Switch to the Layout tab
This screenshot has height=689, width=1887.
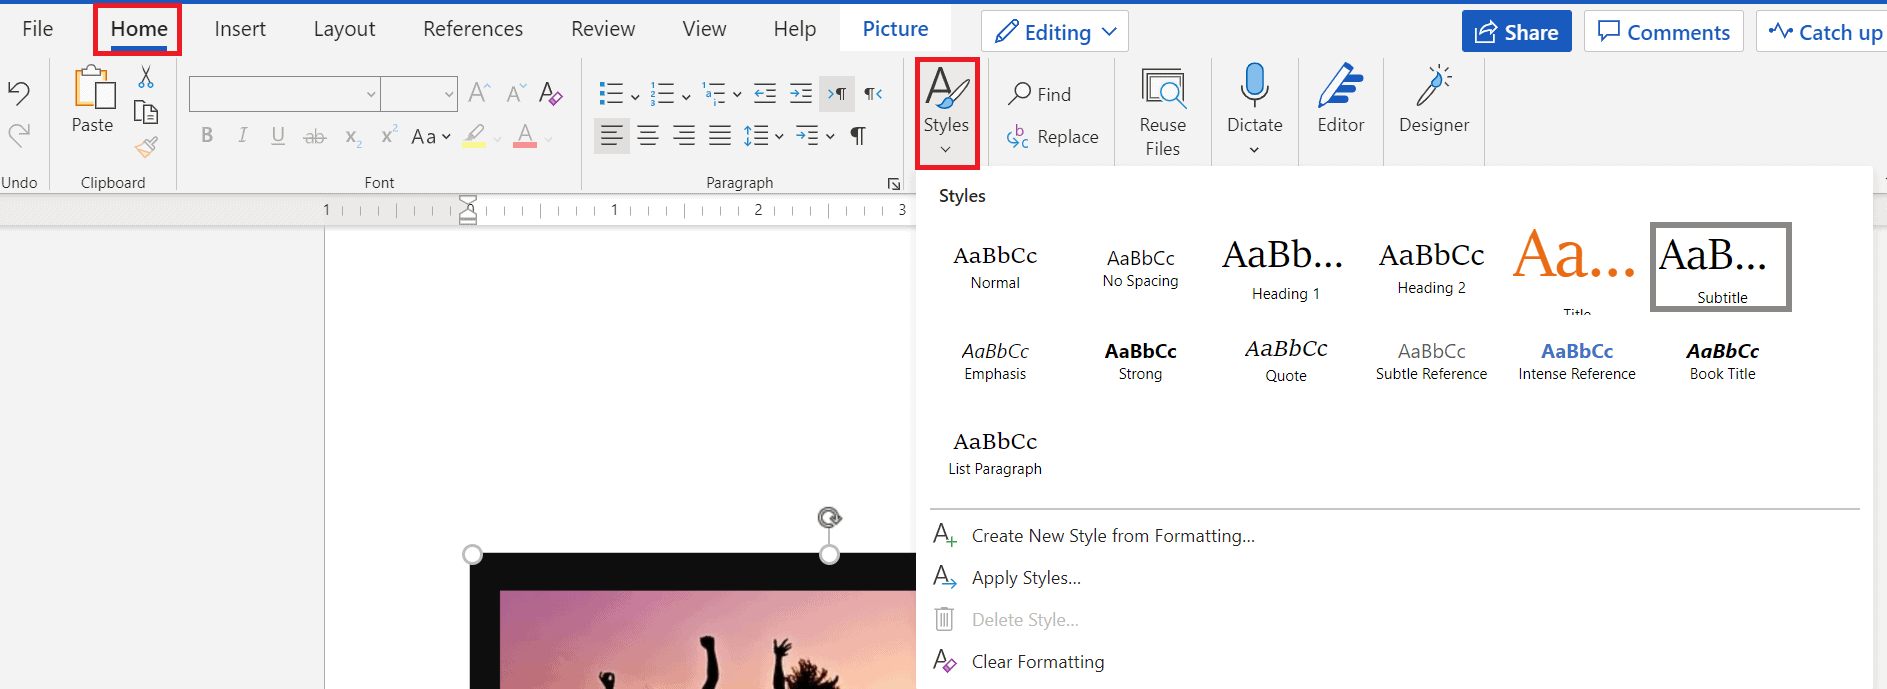(x=344, y=29)
